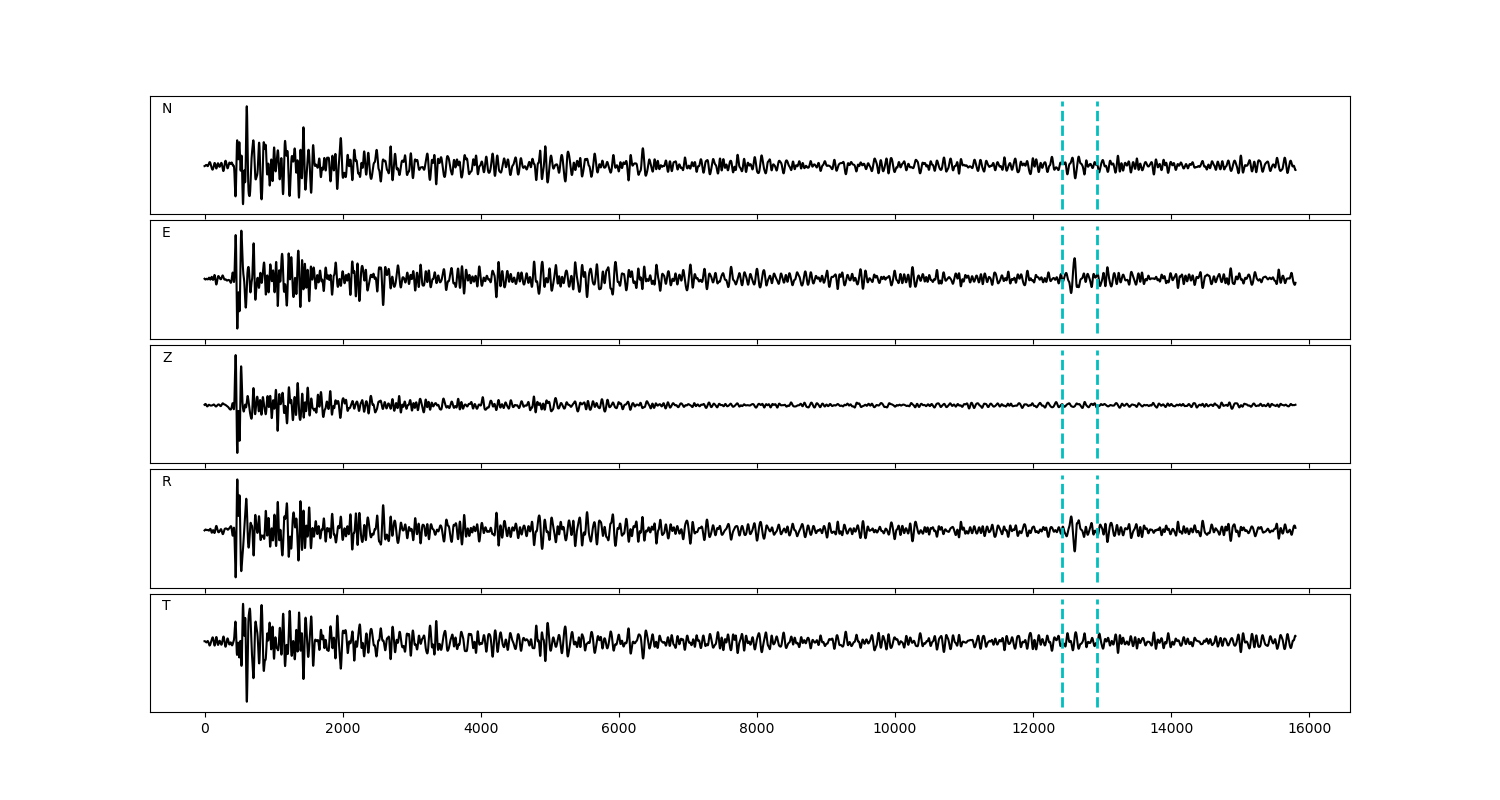Click the deepest trough in T waveform
Viewport: 1500px width, 800px height.
click(x=247, y=700)
